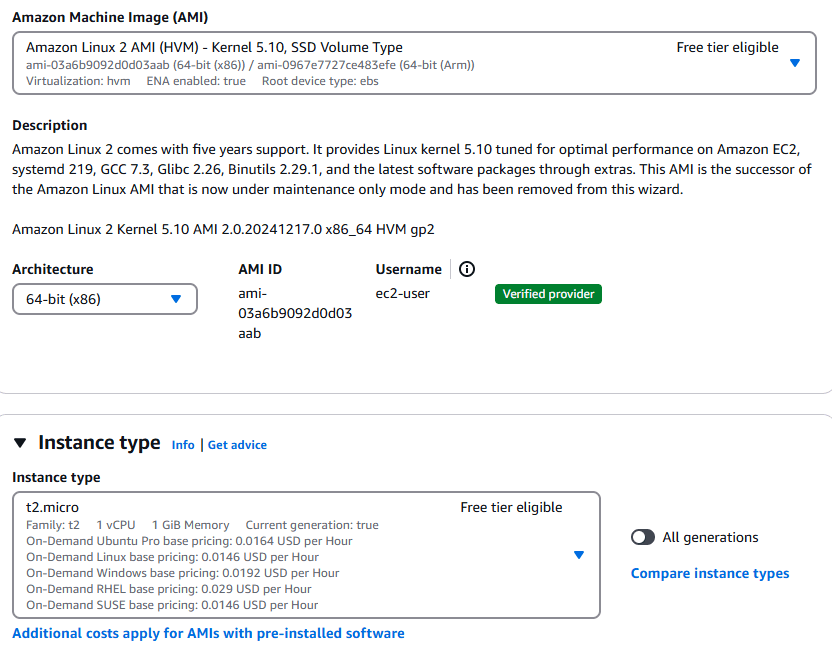Click the Info link beside Instance type
The height and width of the screenshot is (650, 832).
183,445
